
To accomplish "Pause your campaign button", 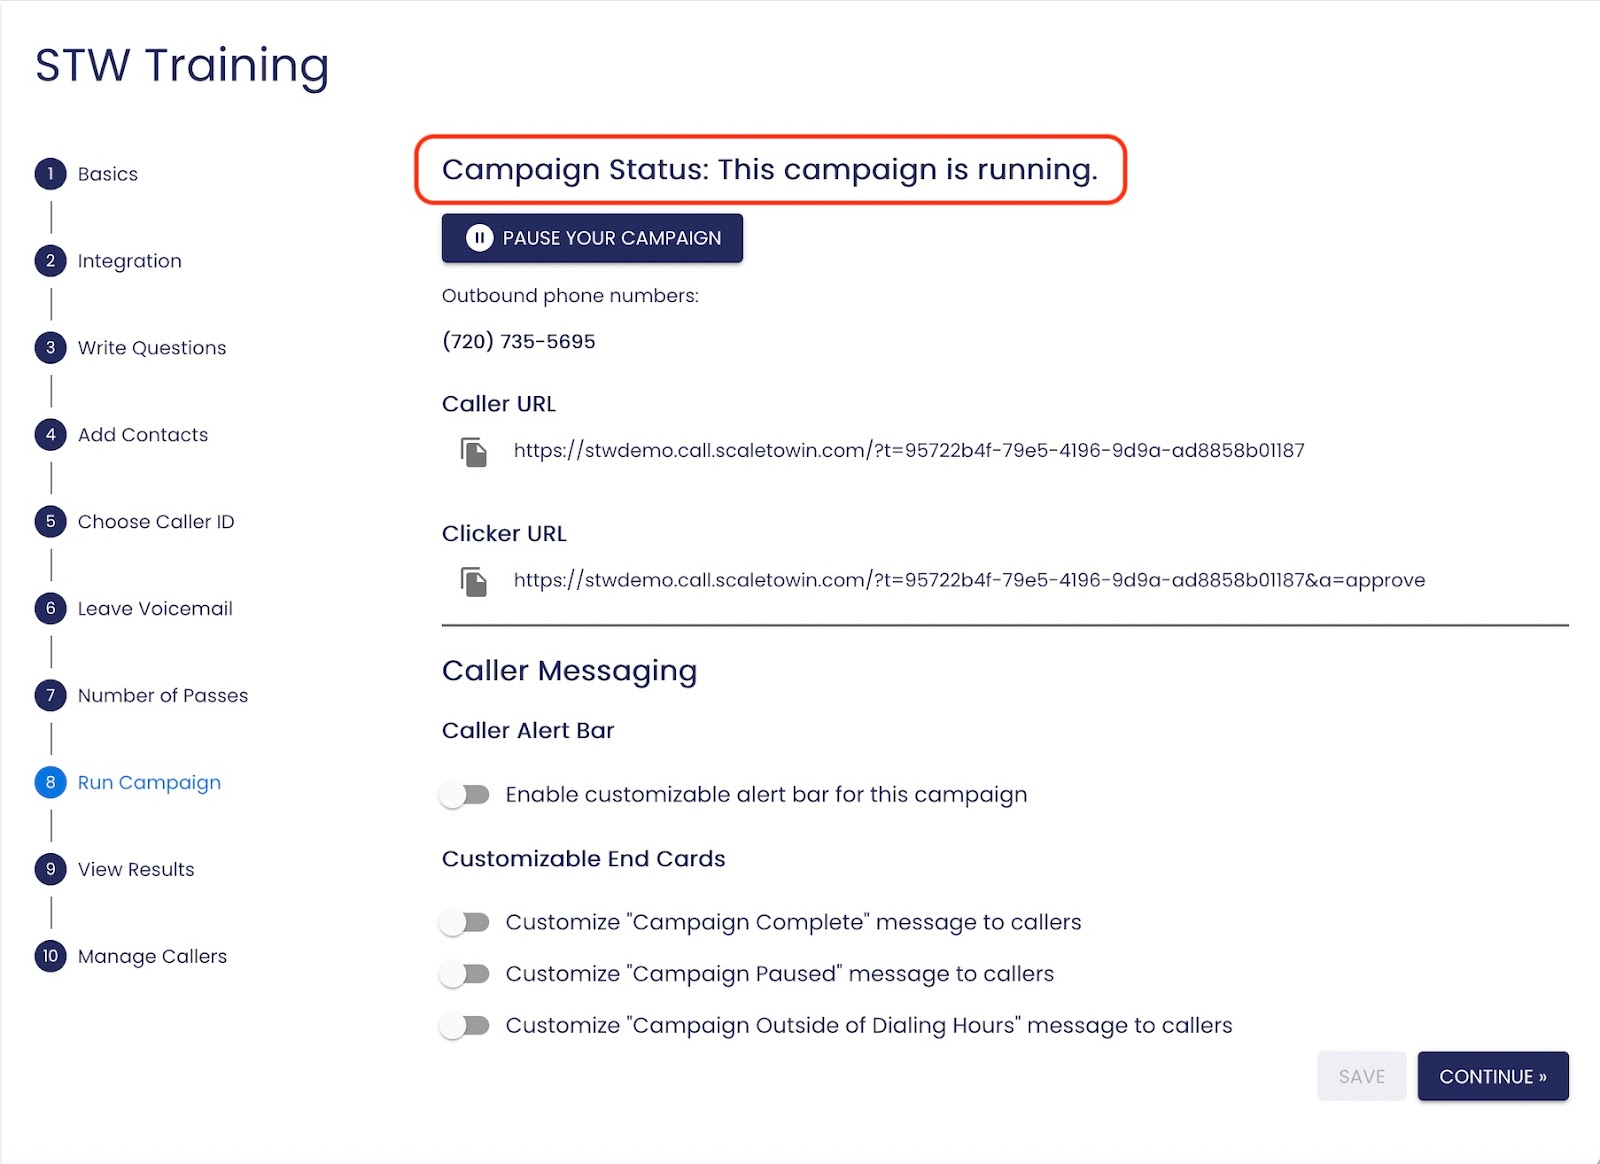I will click(592, 238).
